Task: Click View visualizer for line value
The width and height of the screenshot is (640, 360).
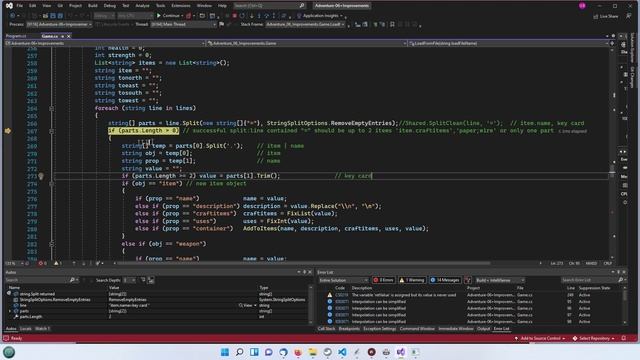Action: (247, 305)
